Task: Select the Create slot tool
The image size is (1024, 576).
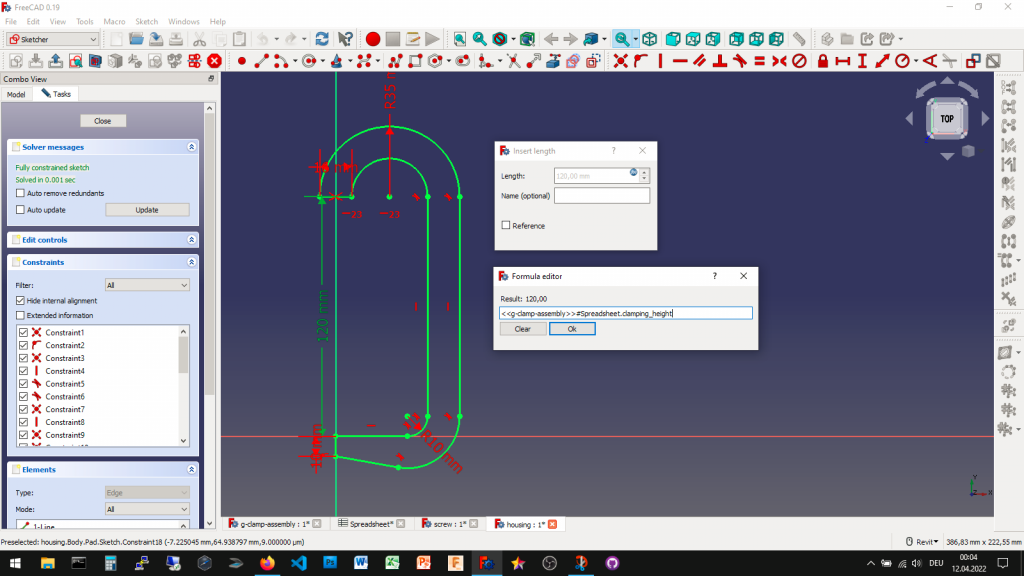Action: coord(463,61)
